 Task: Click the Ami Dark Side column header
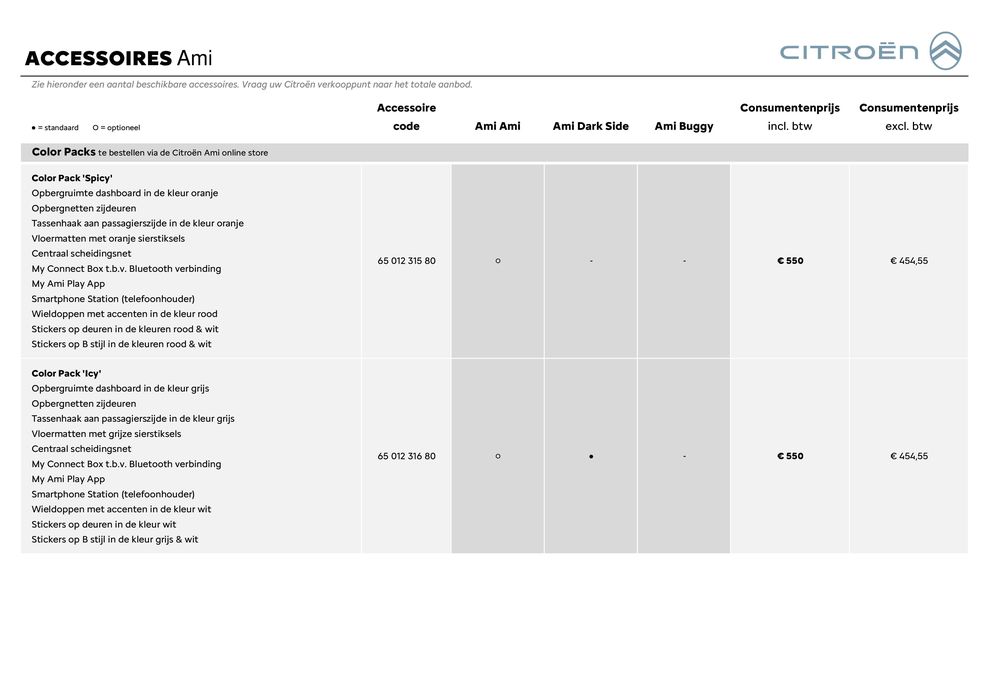click(x=591, y=126)
